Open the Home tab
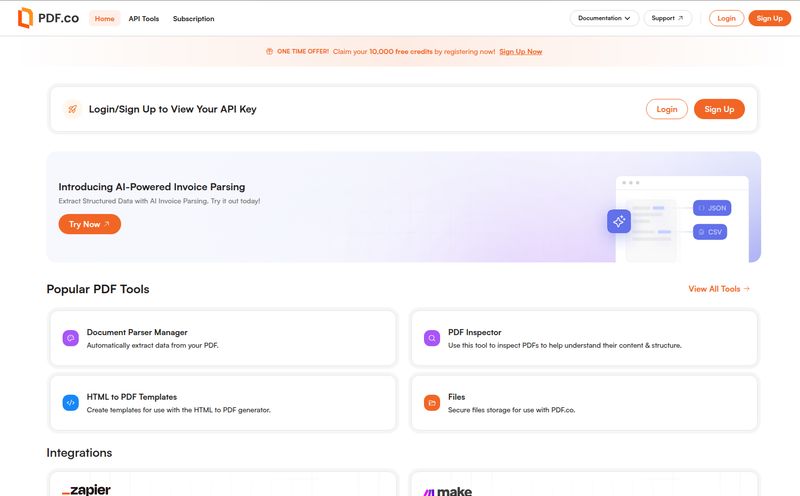Viewport: 800px width, 496px height. click(105, 18)
